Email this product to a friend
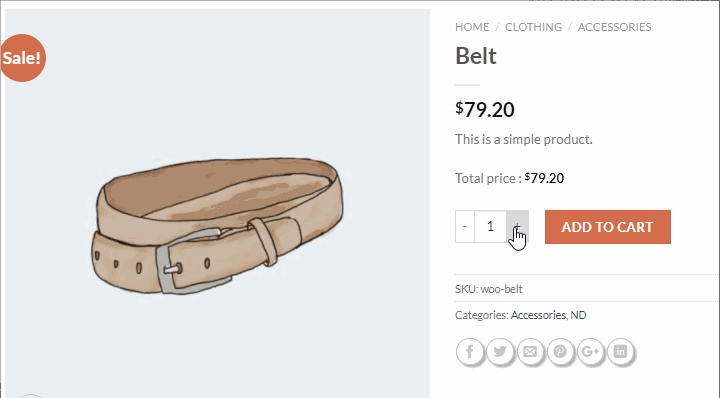The height and width of the screenshot is (398, 720). click(530, 352)
